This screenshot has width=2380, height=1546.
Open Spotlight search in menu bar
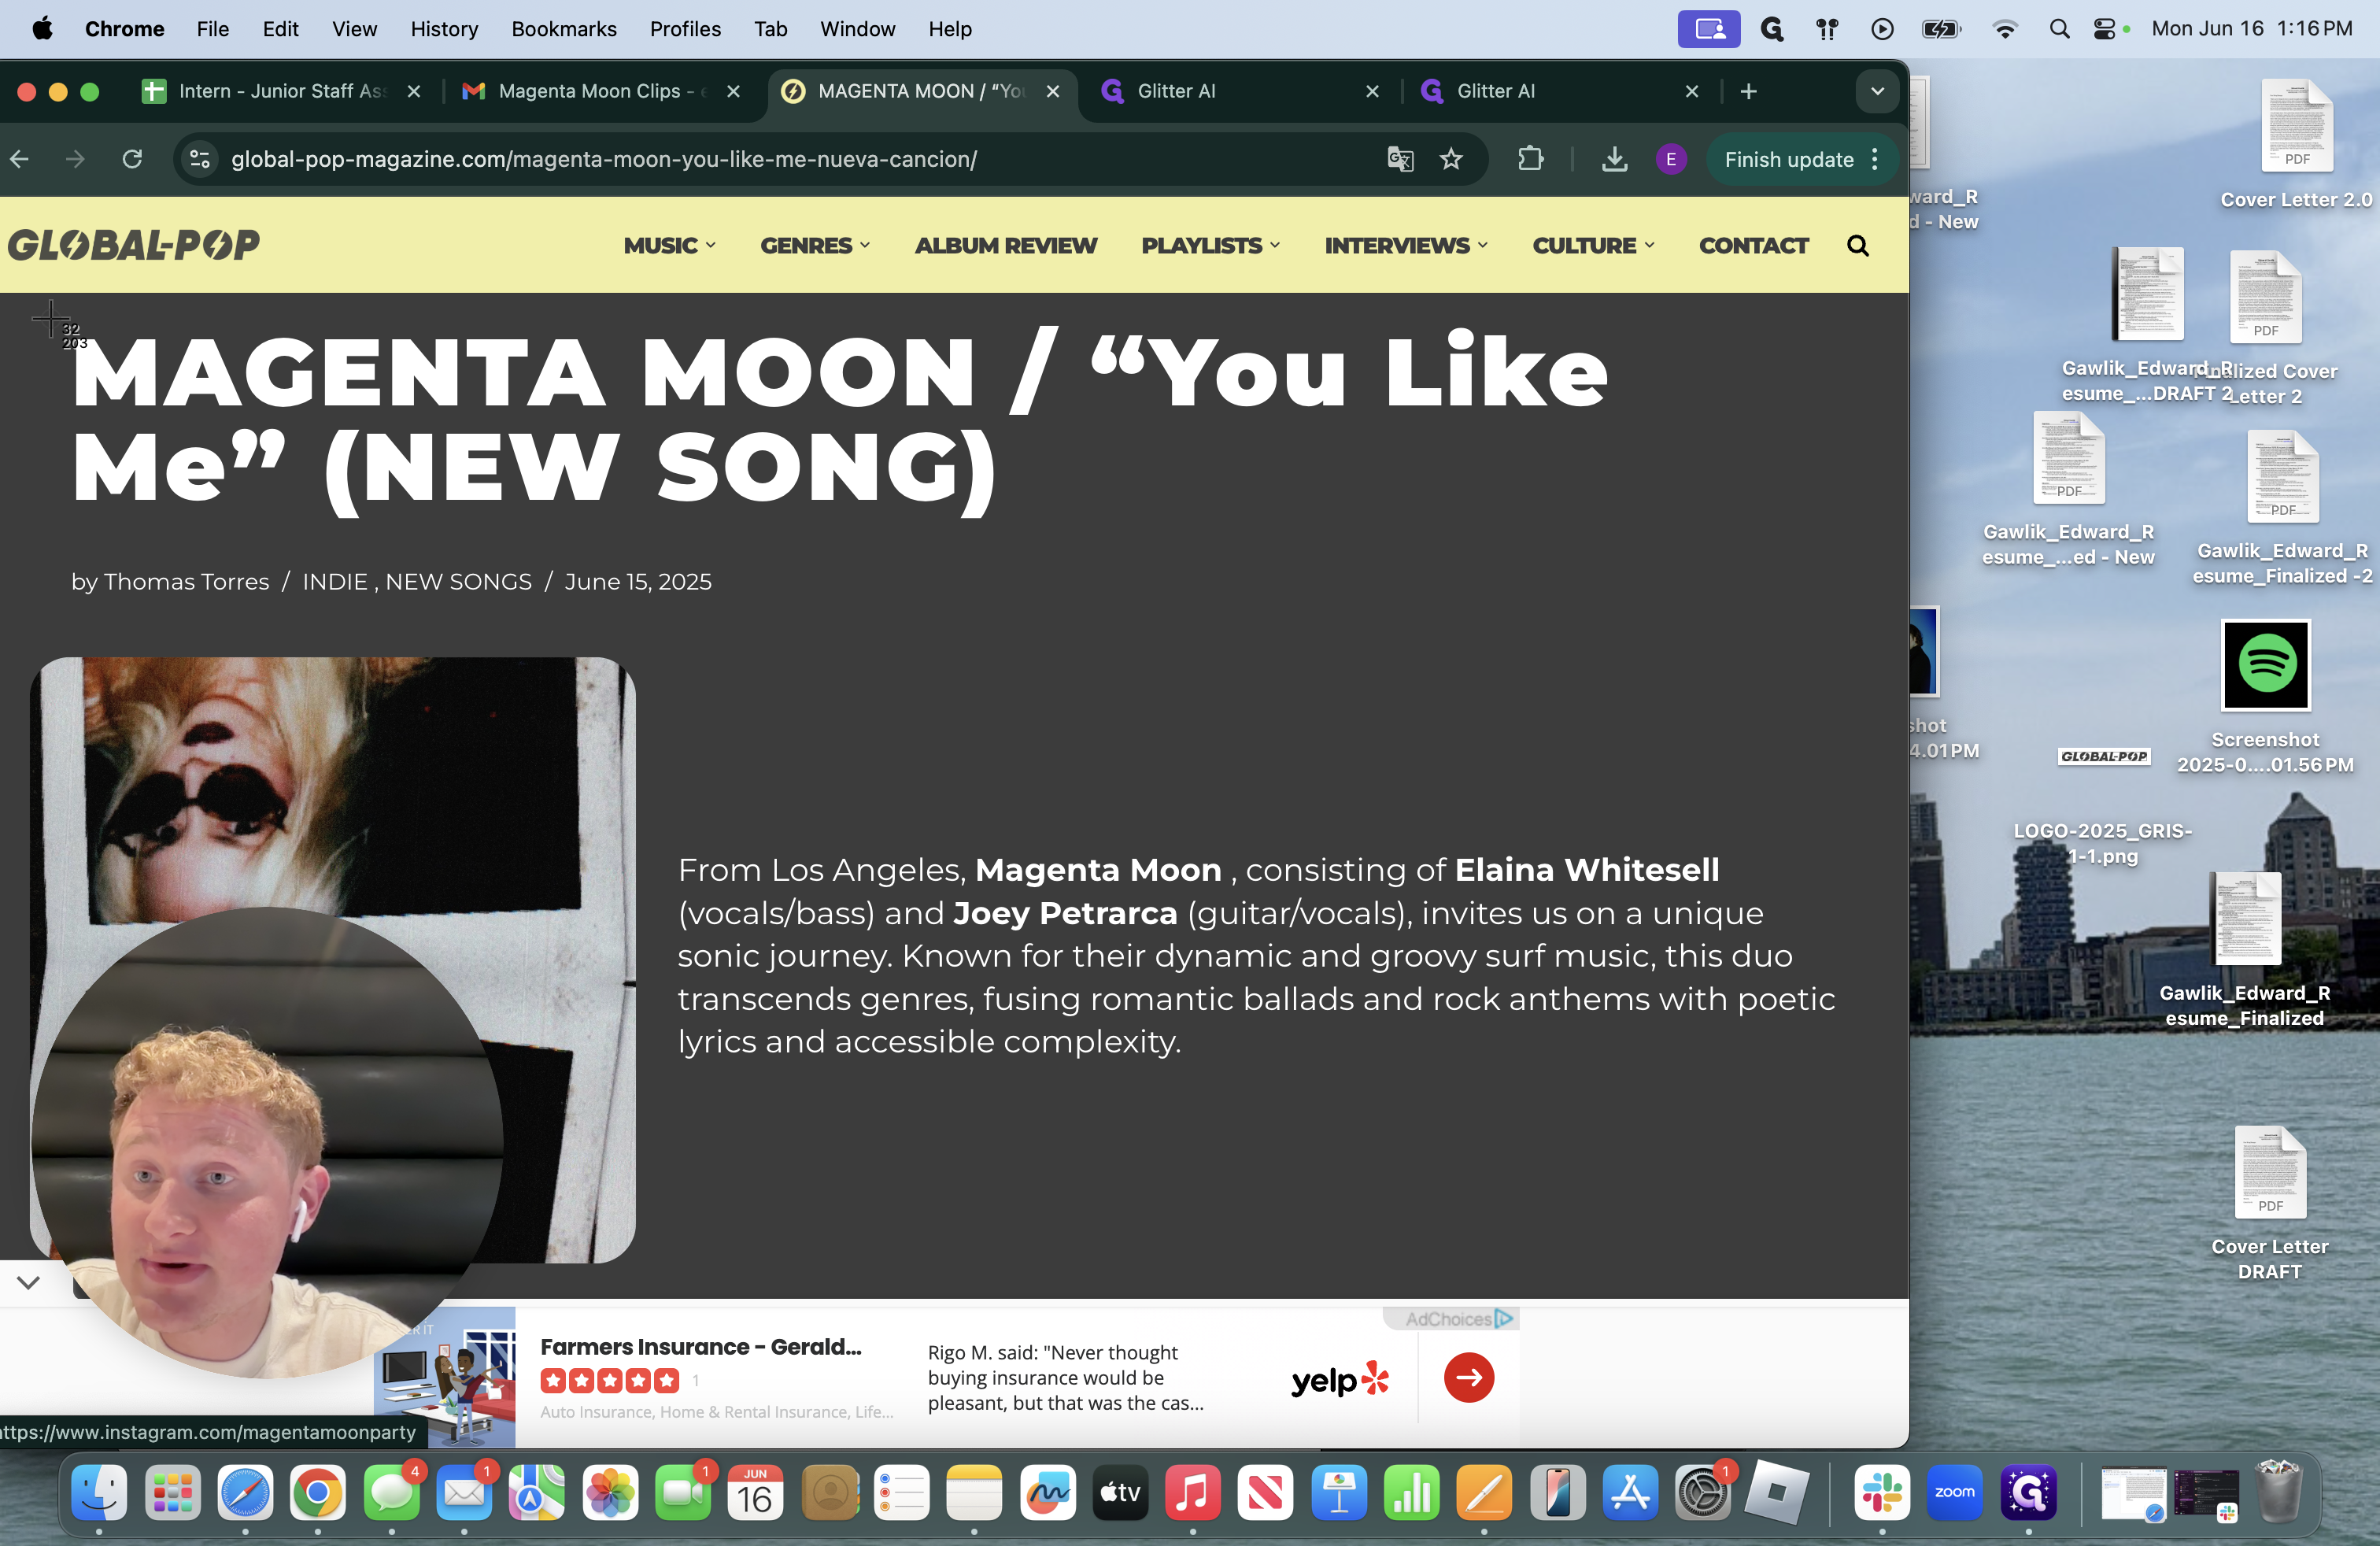[2059, 29]
